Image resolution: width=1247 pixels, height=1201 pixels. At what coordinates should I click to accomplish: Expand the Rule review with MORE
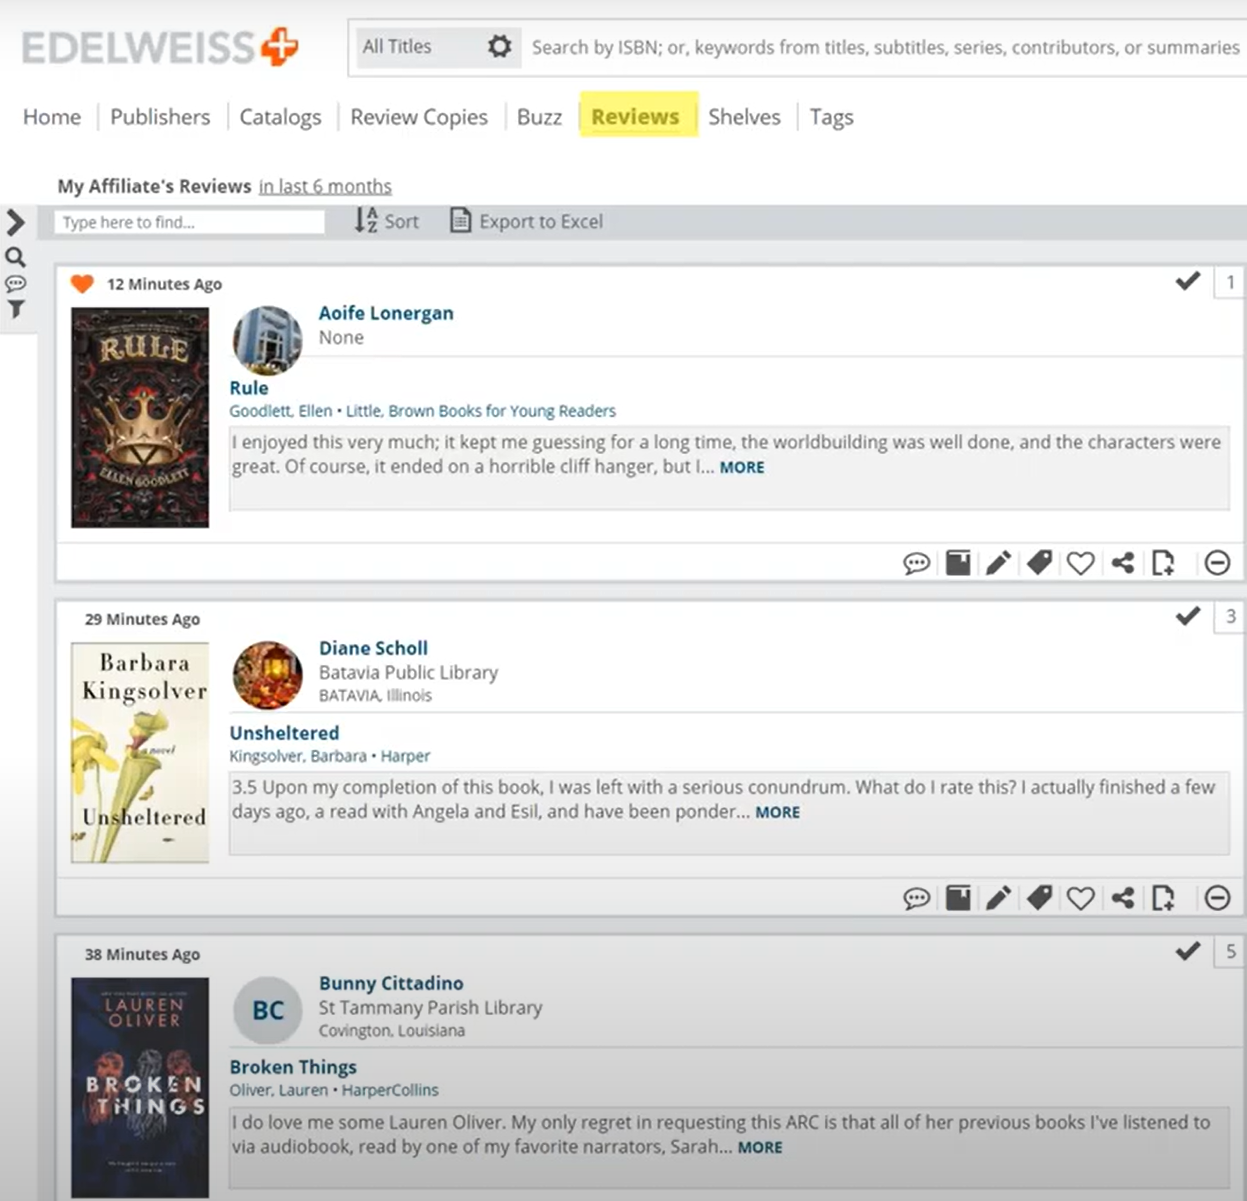[x=742, y=467]
